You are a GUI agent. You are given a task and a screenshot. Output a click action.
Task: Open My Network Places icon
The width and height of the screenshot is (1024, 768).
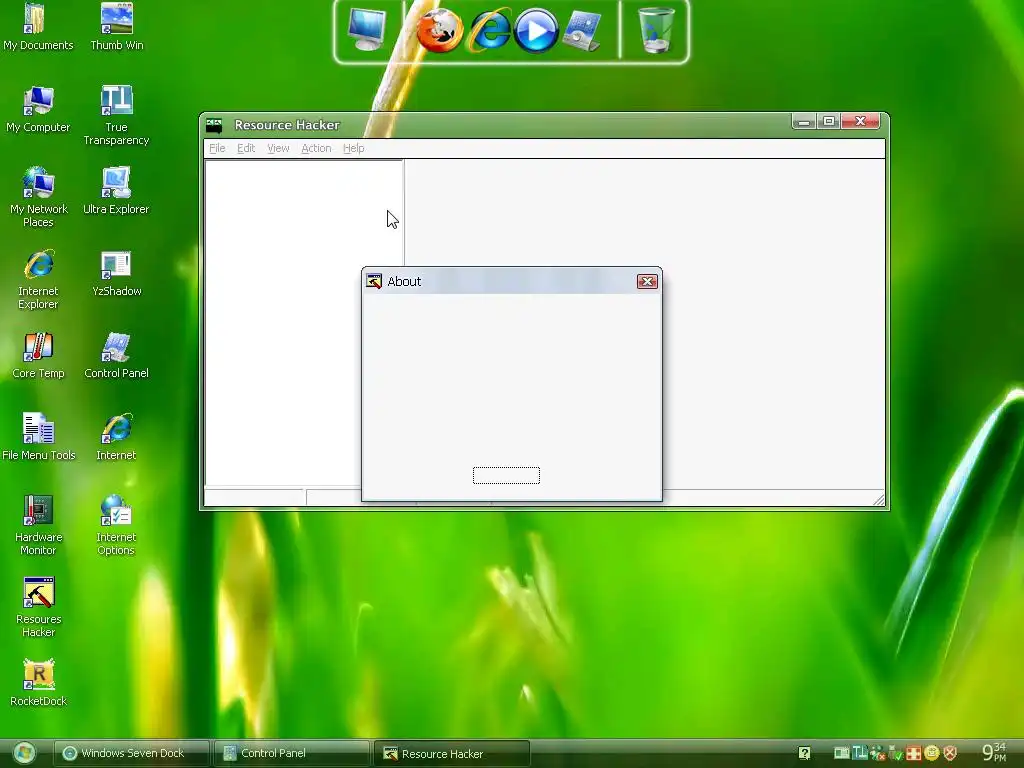point(38,197)
